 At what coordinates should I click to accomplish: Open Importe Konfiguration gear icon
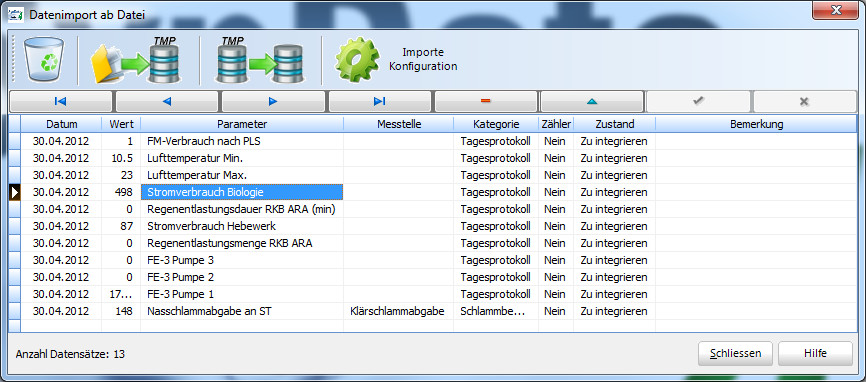tap(357, 60)
